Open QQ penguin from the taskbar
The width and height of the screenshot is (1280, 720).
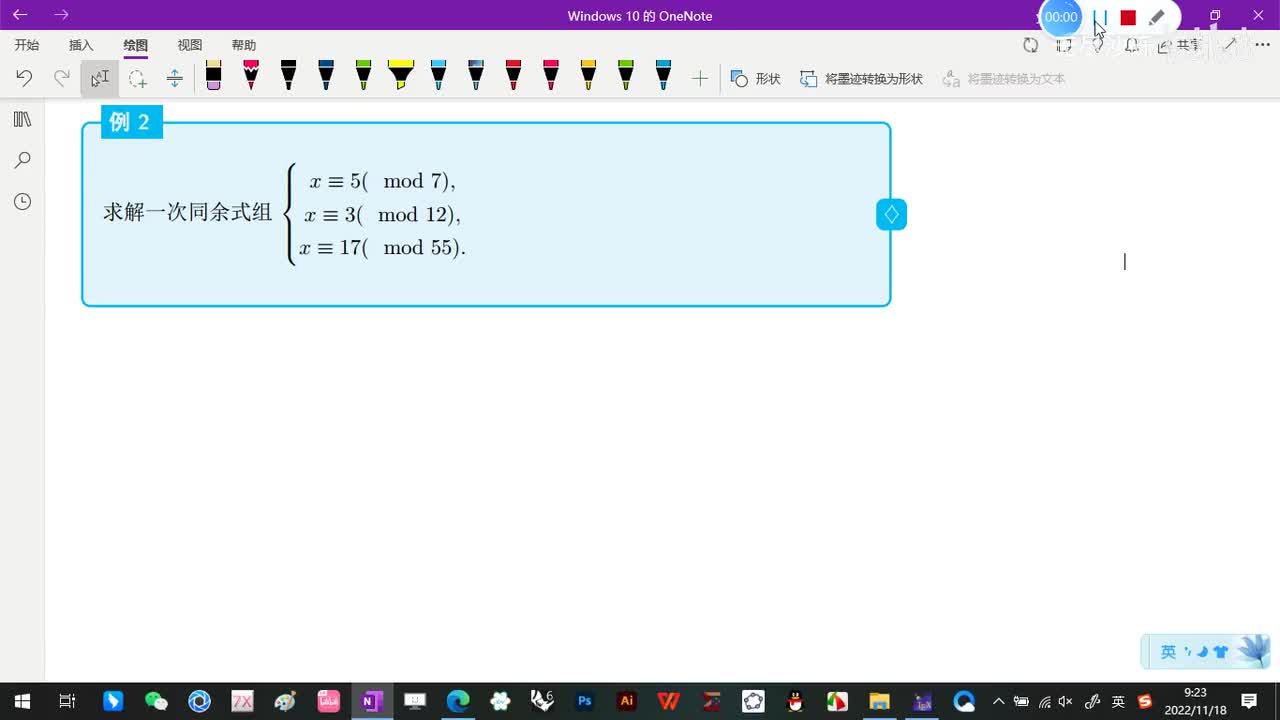(795, 701)
